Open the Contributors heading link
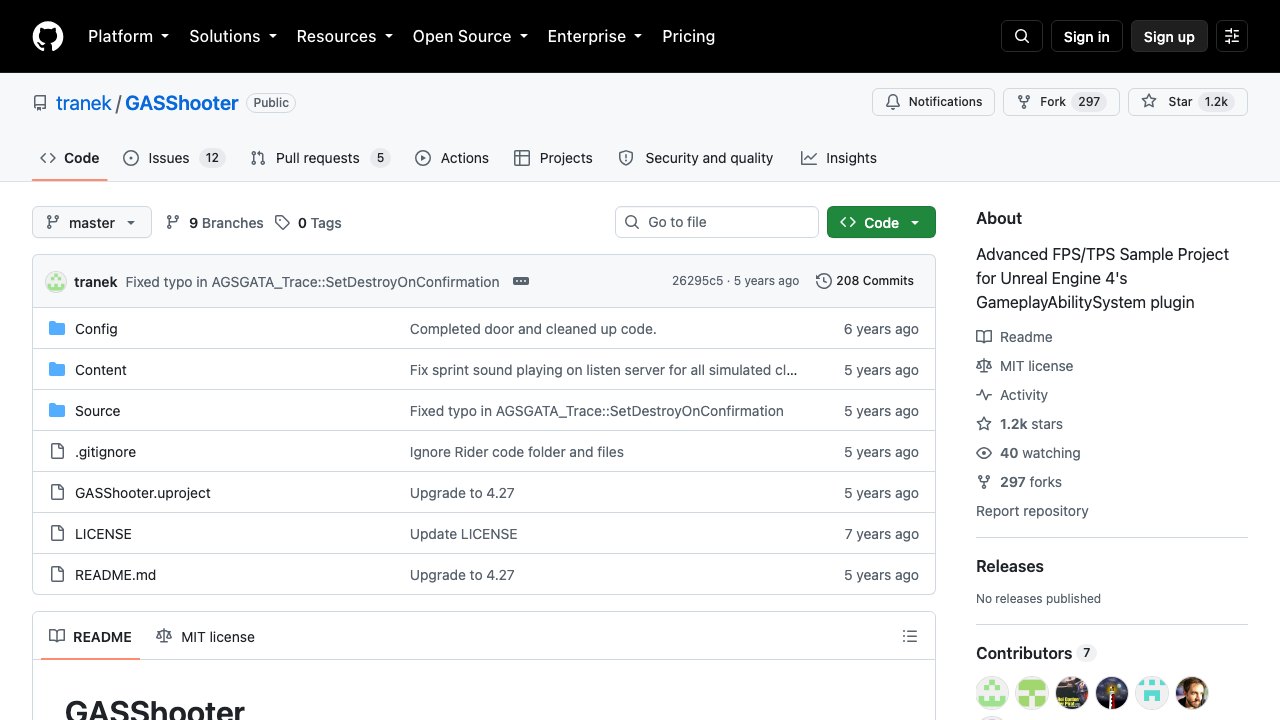Image resolution: width=1280 pixels, height=720 pixels. pyautogui.click(x=1036, y=653)
